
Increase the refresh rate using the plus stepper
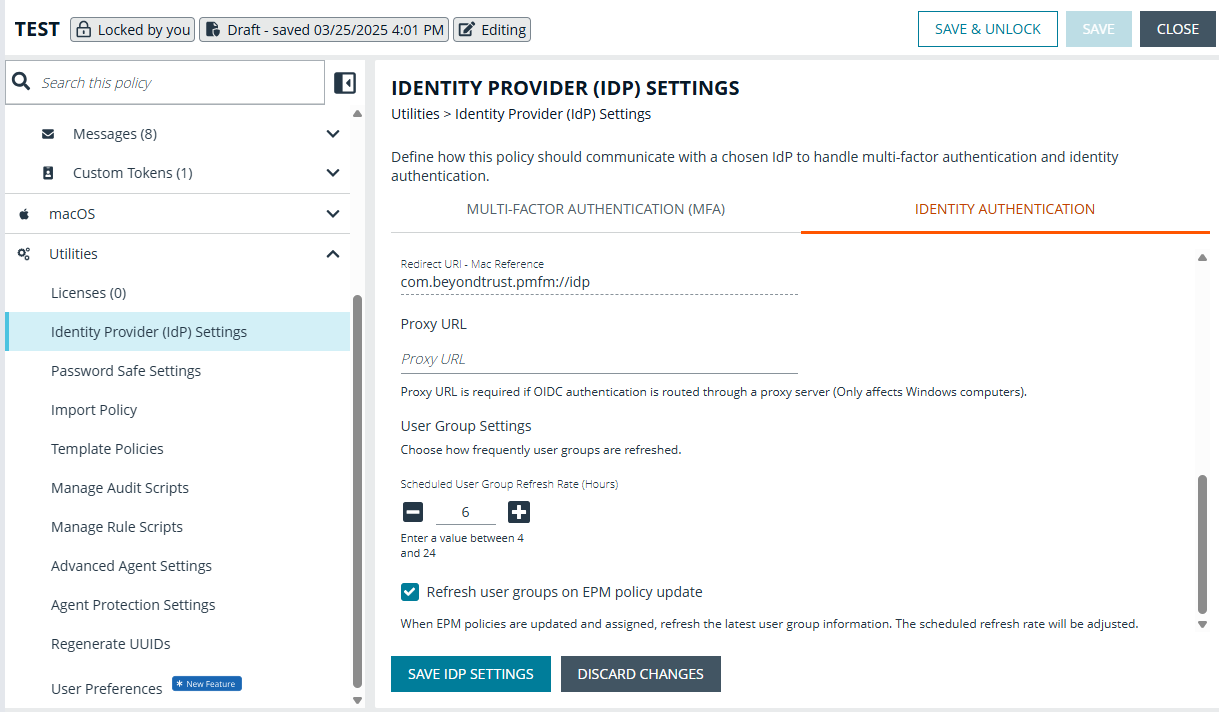(518, 512)
